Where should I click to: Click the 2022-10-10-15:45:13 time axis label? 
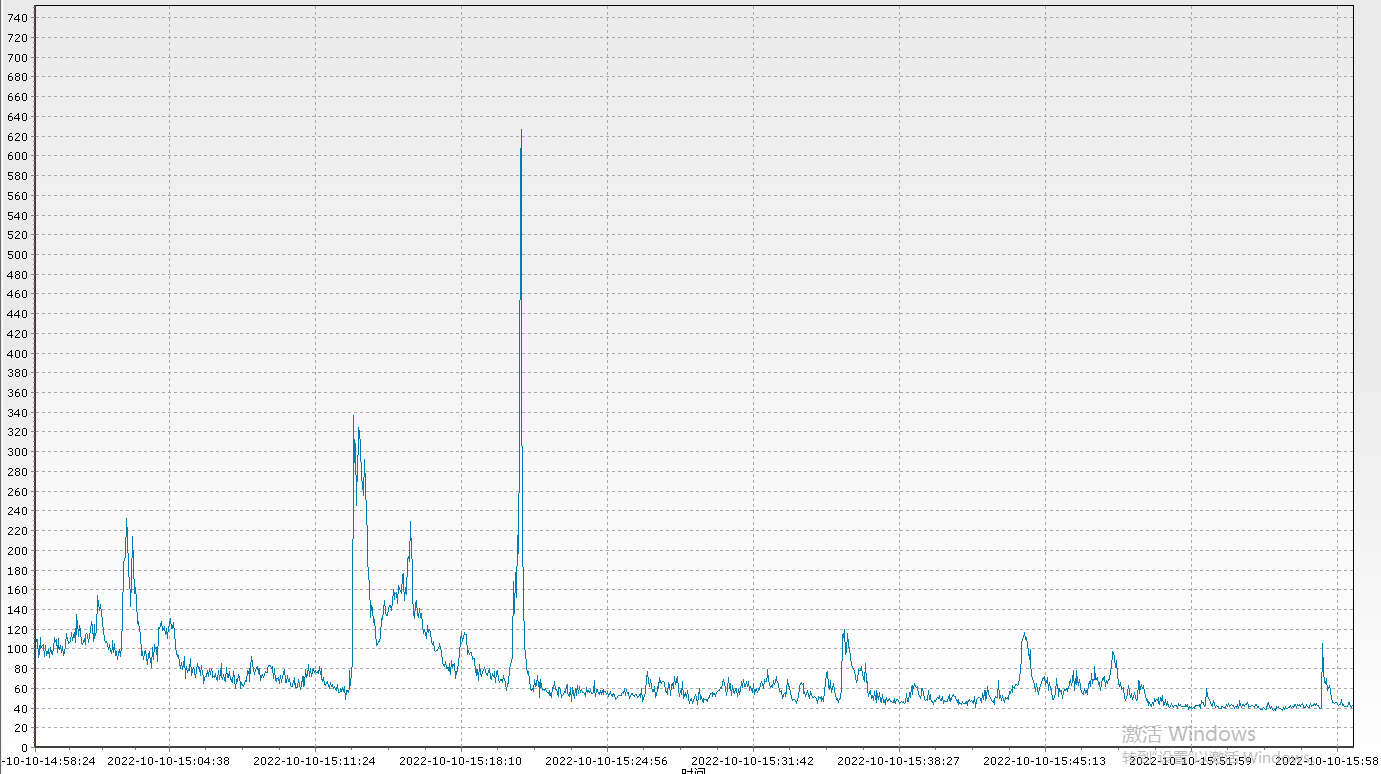pos(1044,760)
